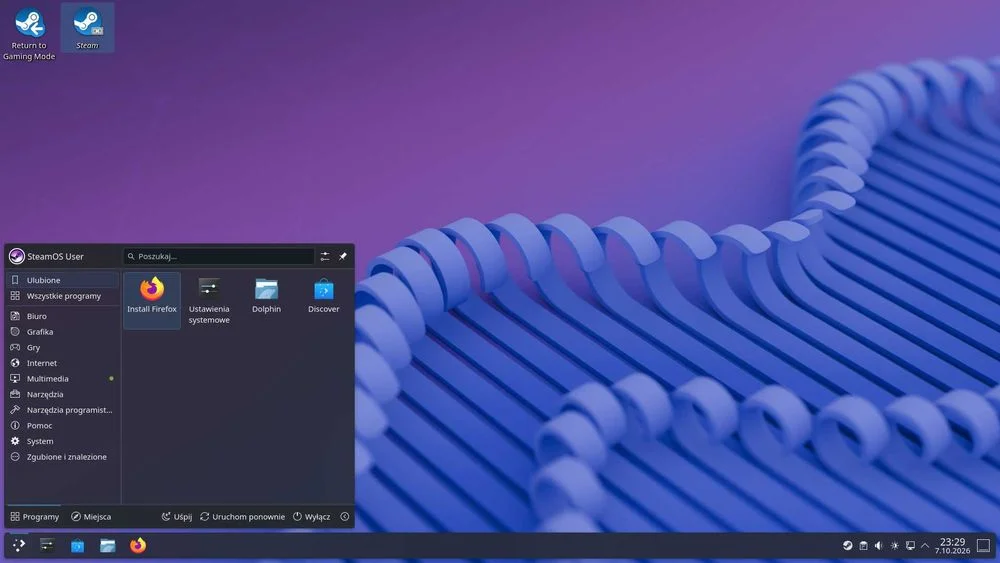Open the Pomoc category
The image size is (1000, 563).
click(62, 425)
